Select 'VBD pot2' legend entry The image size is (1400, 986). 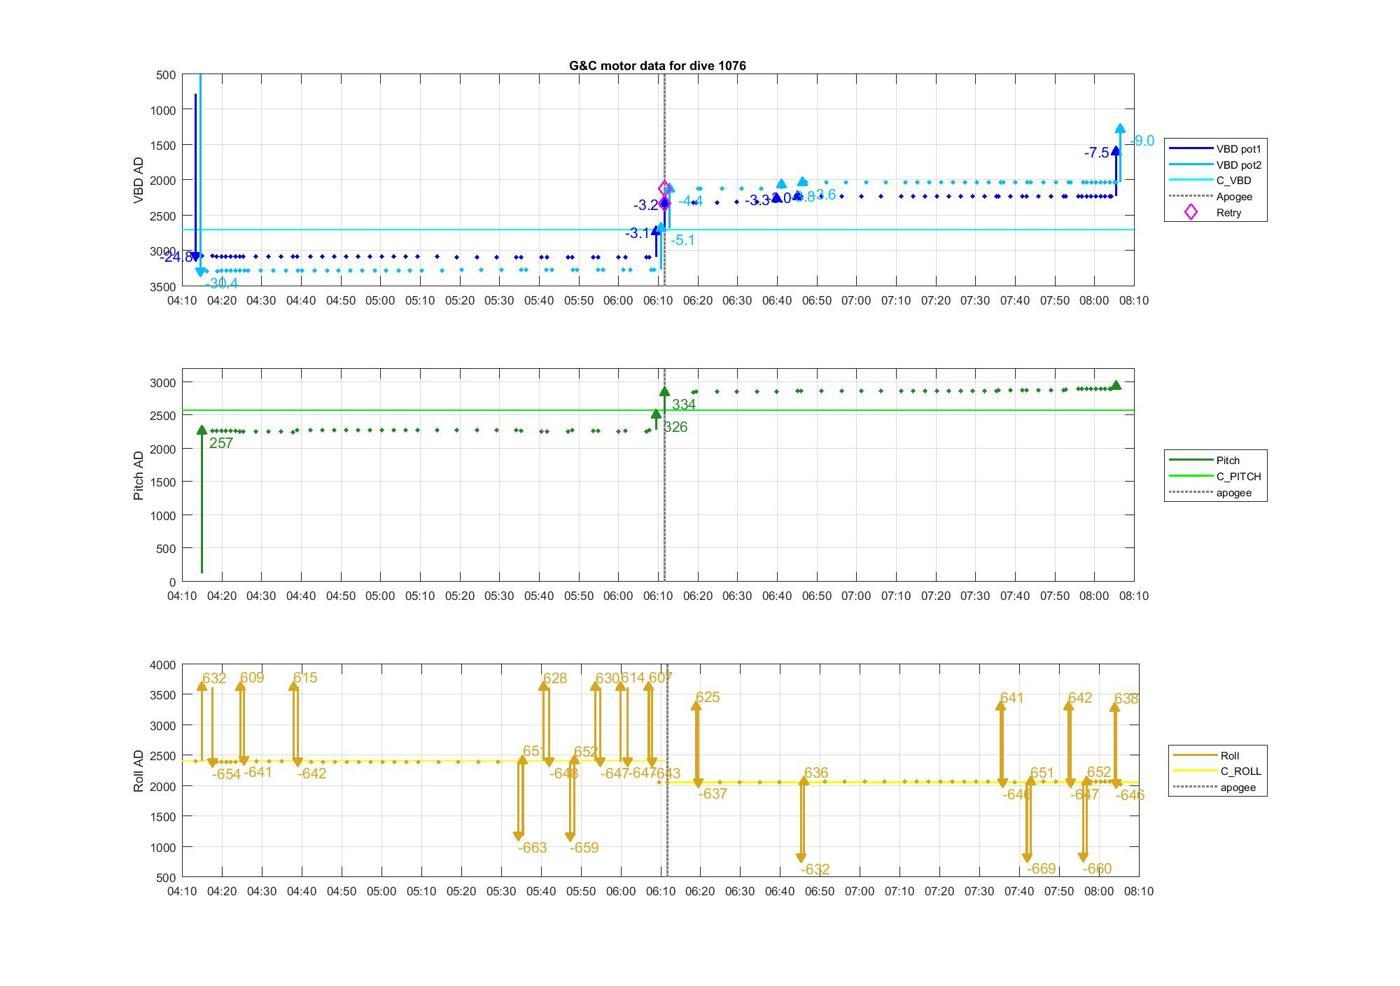1215,165
